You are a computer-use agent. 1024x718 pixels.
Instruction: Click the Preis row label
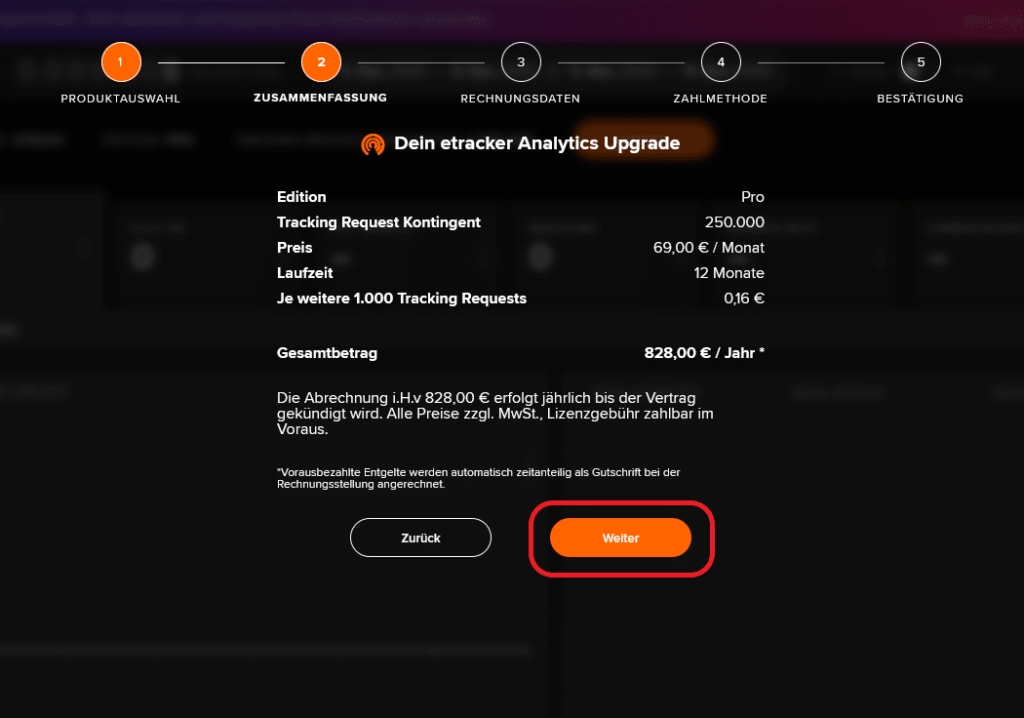[295, 248]
